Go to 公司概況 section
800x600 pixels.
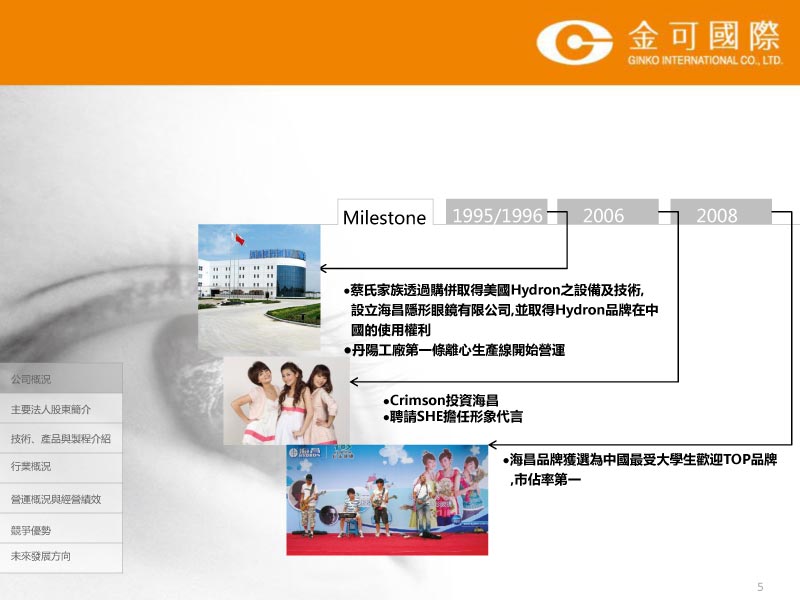[61, 378]
